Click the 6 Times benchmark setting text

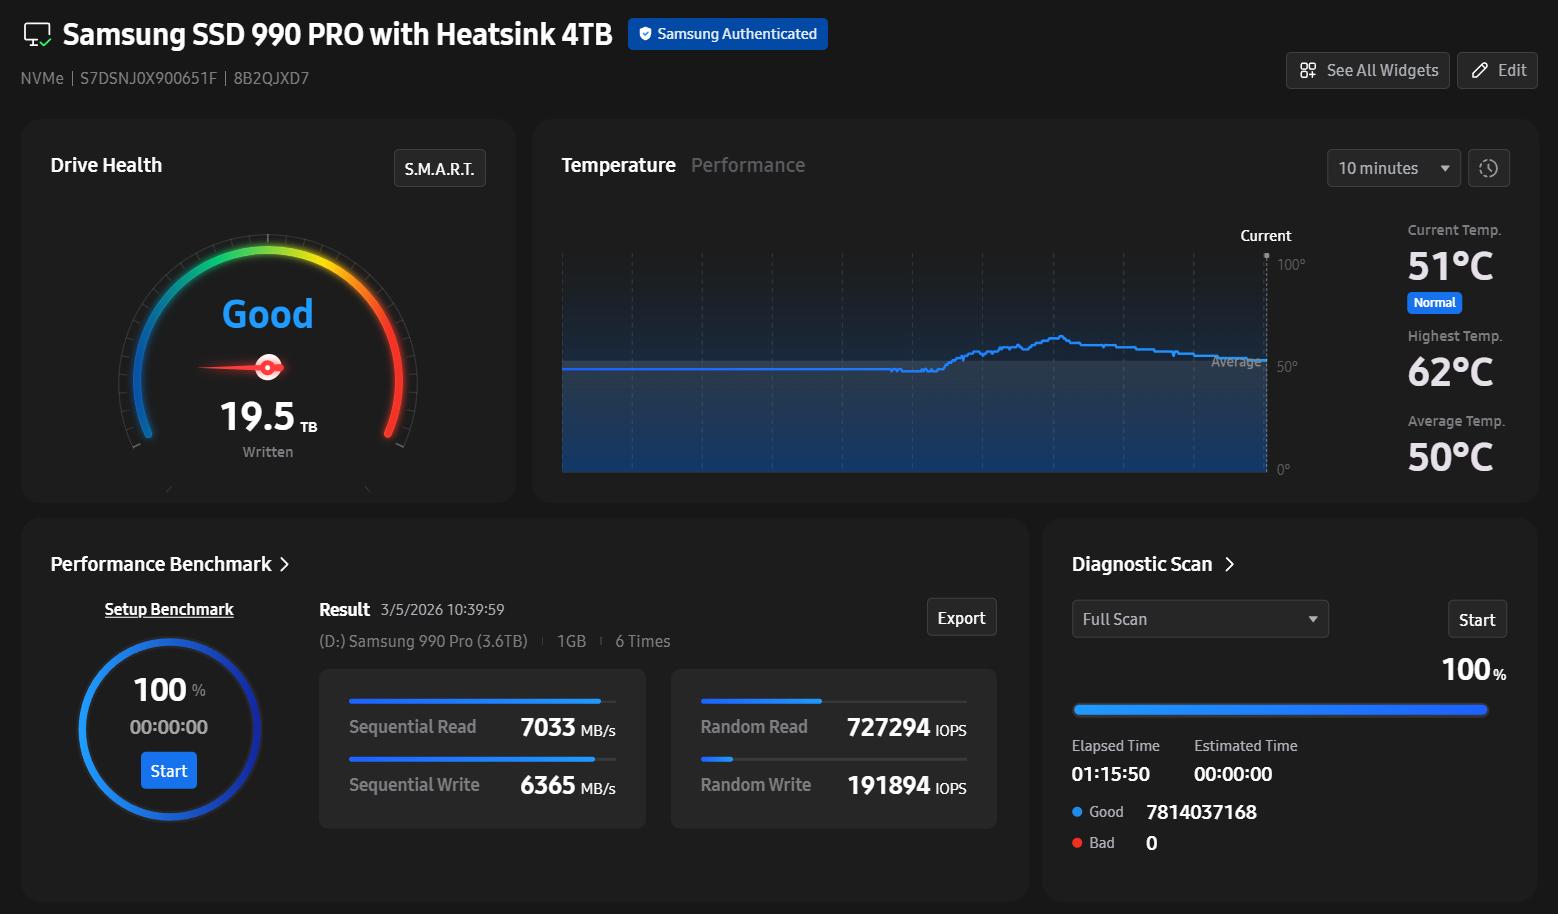643,641
